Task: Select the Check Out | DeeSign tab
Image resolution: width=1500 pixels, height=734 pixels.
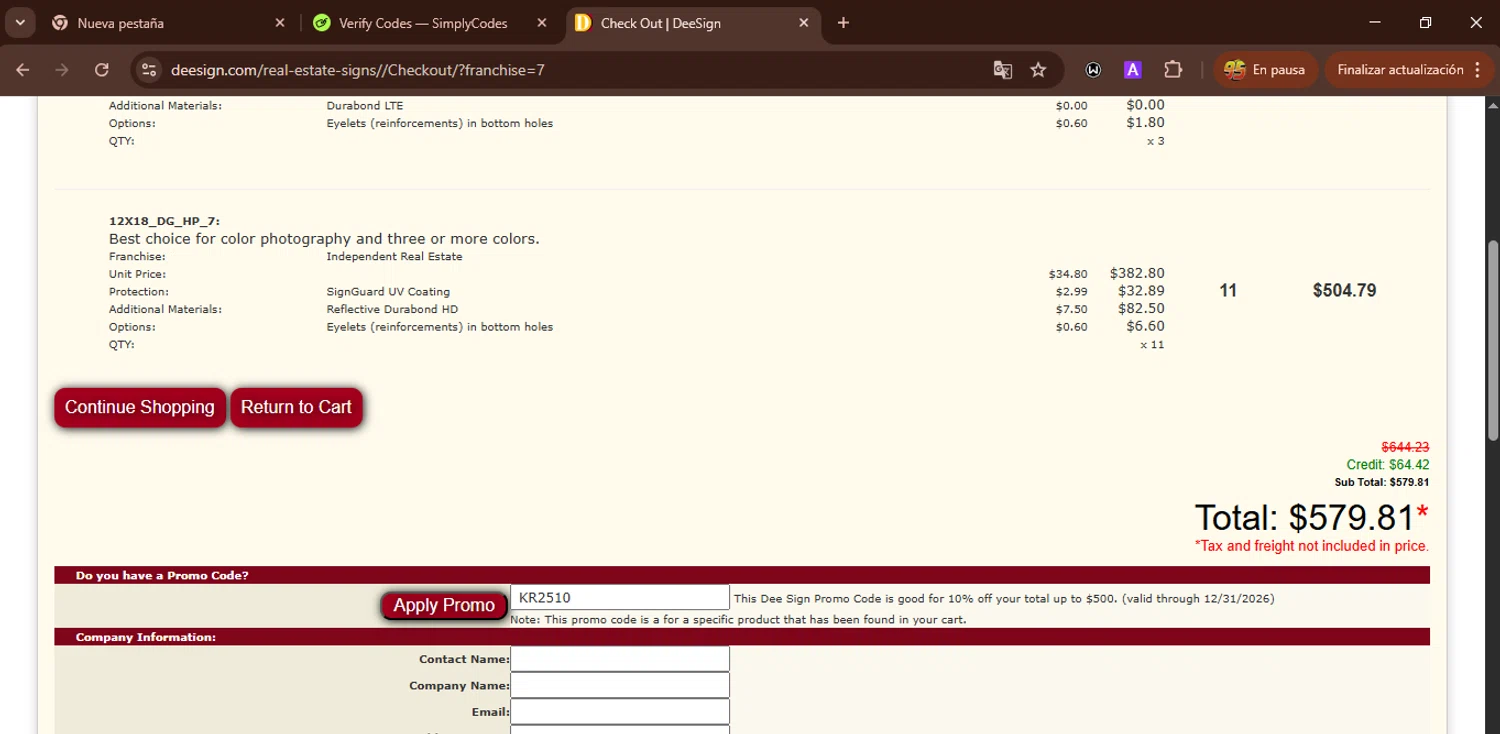Action: click(x=692, y=23)
